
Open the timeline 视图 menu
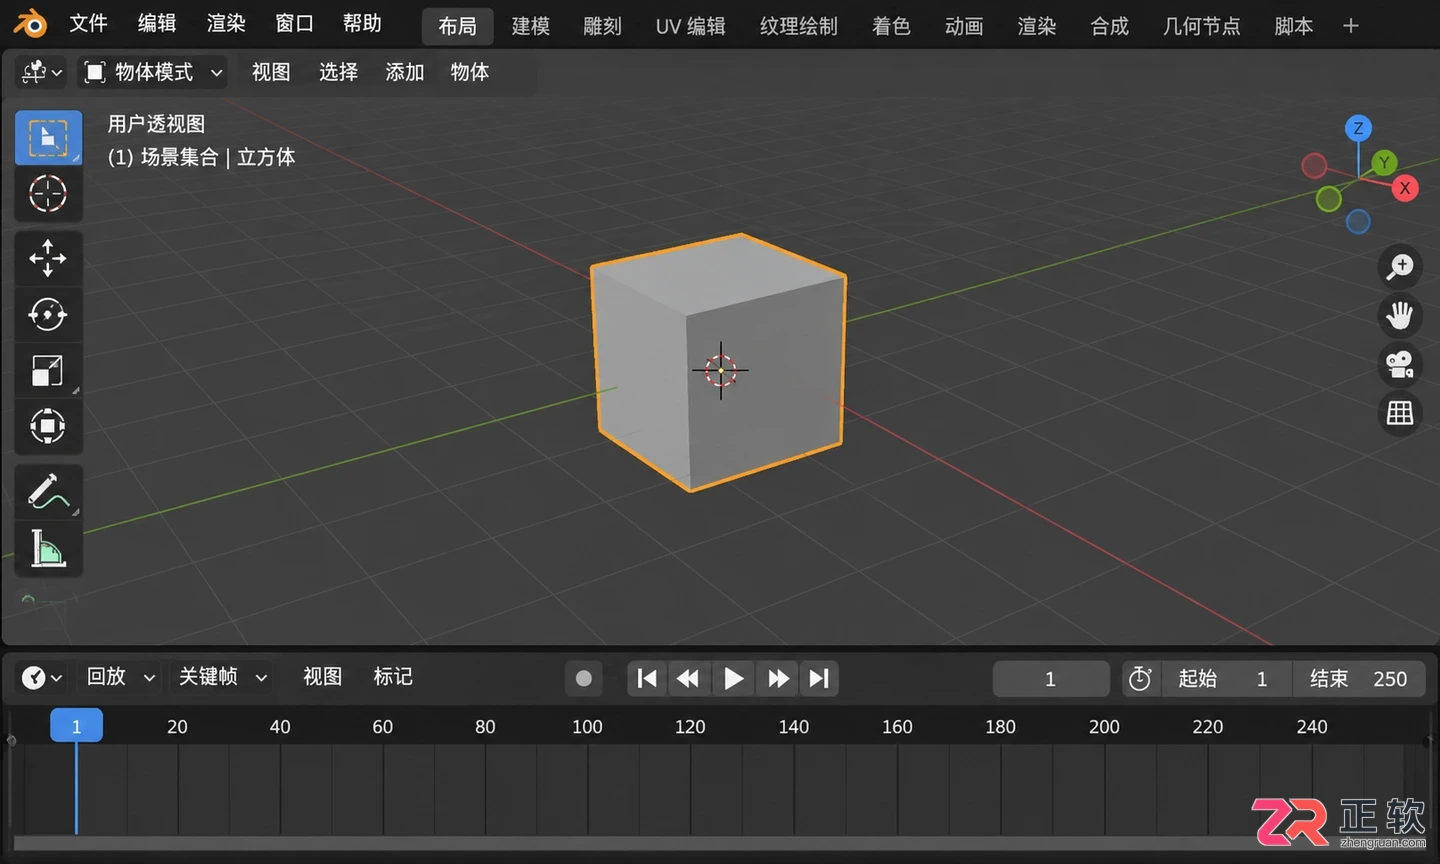322,677
